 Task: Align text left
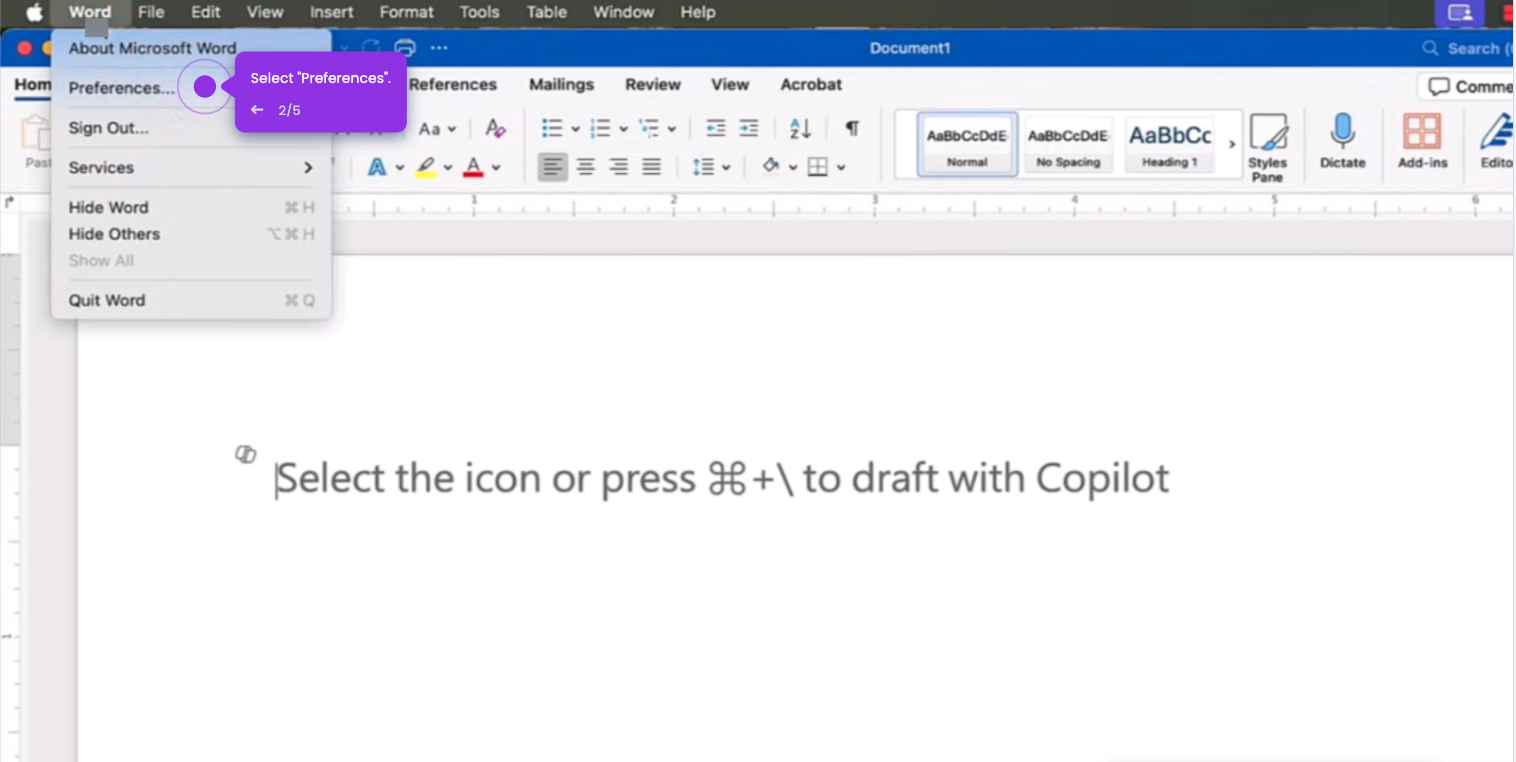coord(553,167)
